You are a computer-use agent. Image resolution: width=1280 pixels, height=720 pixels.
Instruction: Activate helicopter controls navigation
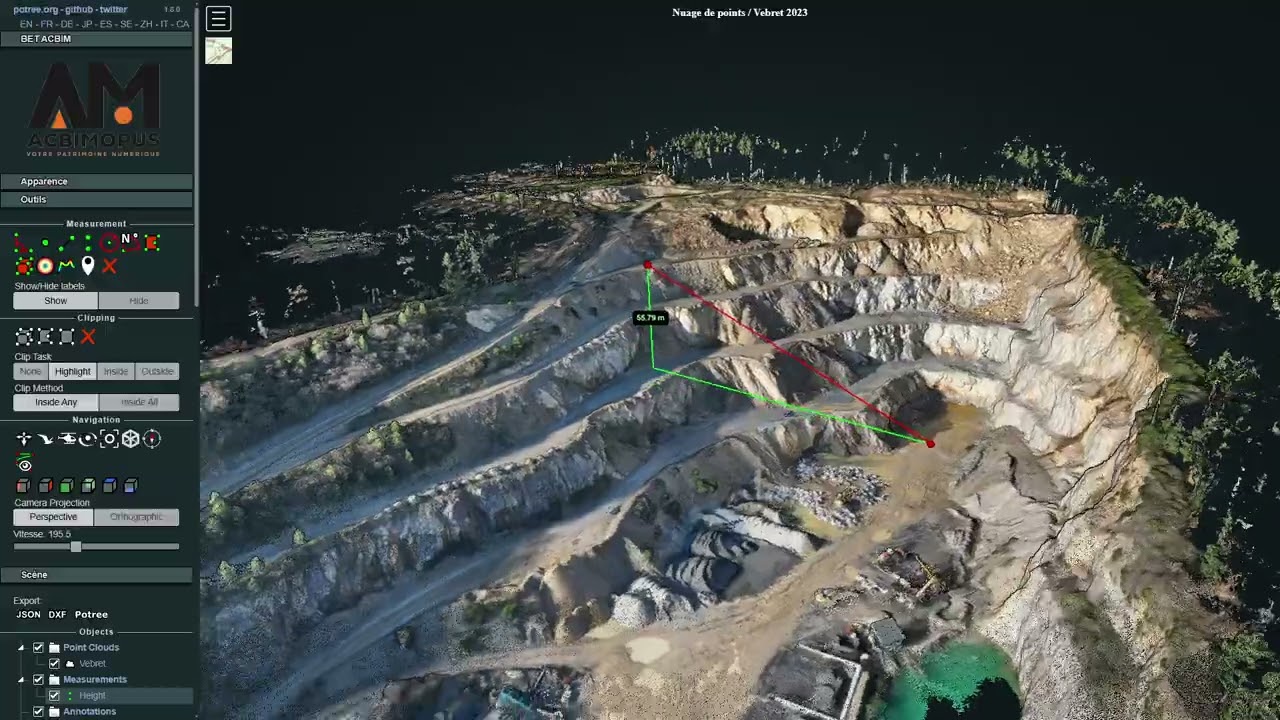[x=68, y=439]
